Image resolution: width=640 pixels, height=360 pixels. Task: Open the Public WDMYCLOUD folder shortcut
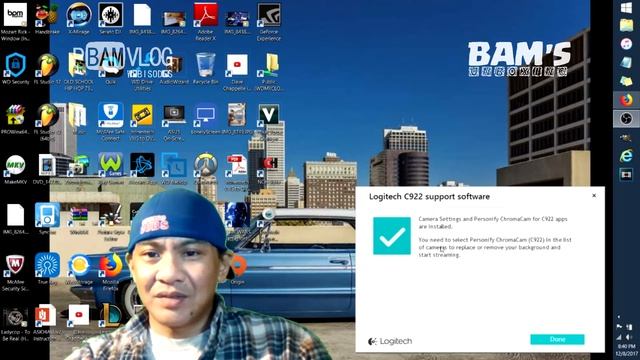[269, 71]
